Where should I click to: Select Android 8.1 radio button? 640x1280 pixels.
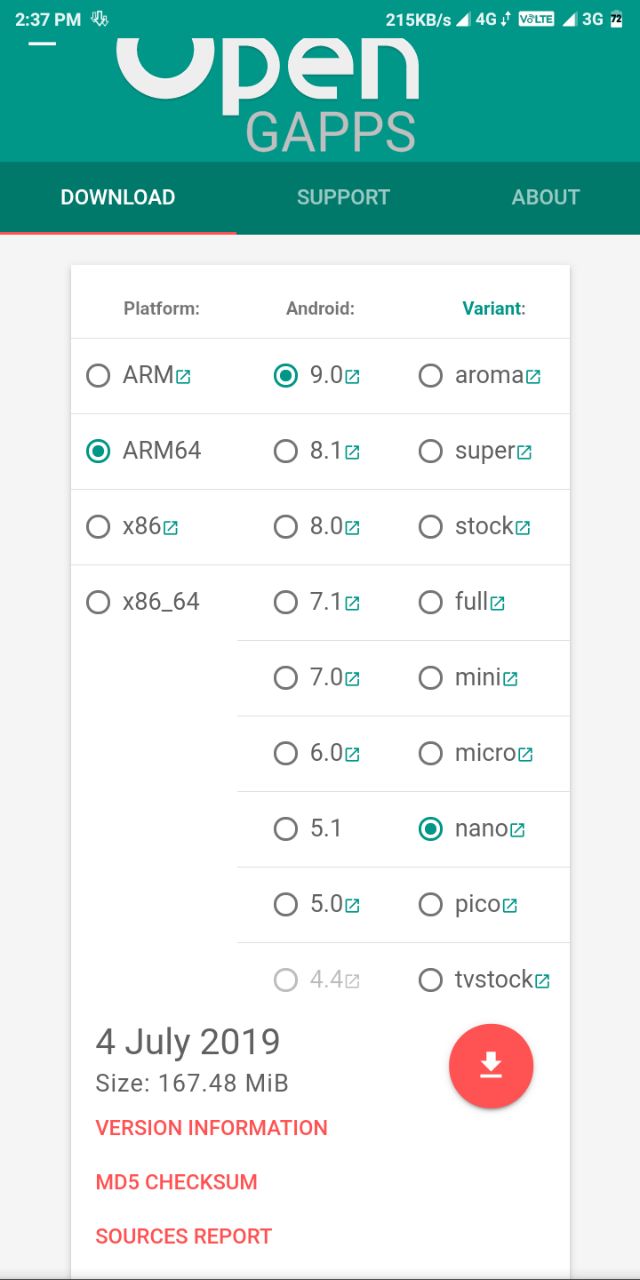point(286,452)
